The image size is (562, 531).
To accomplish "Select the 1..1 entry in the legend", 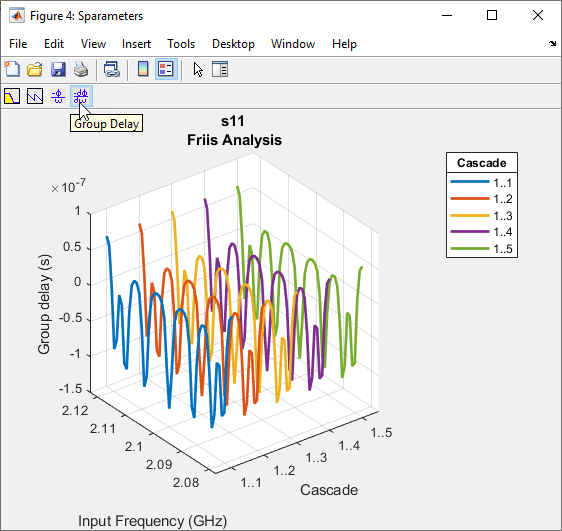I will [x=481, y=183].
